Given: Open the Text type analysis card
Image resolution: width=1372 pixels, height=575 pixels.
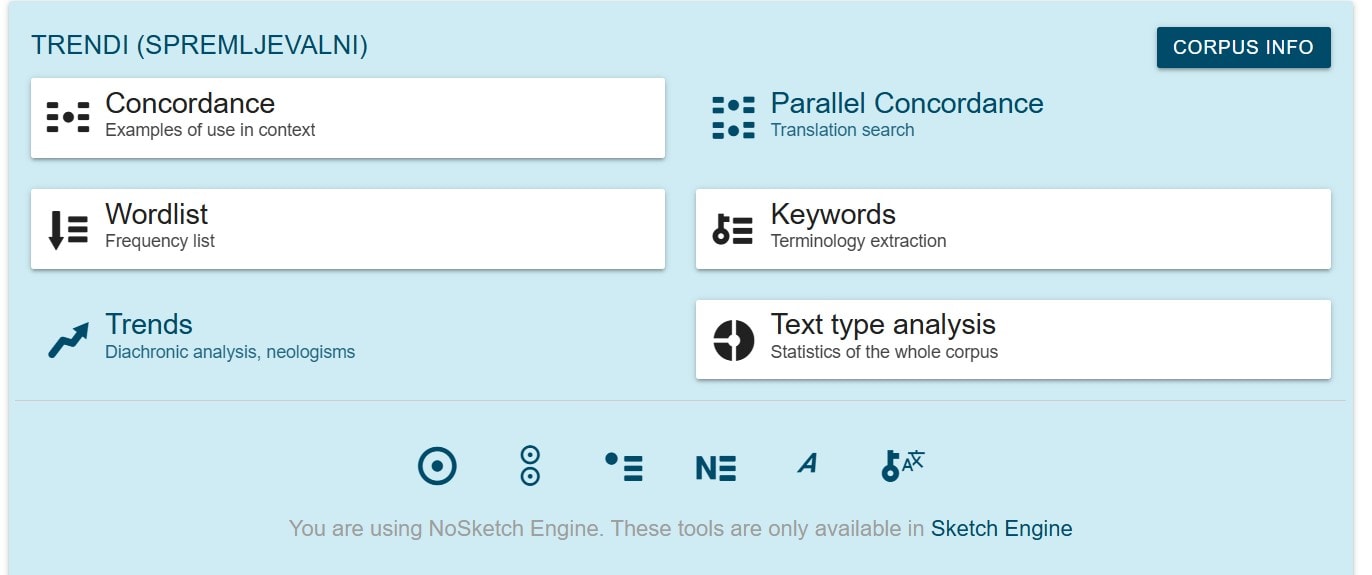Looking at the screenshot, I should [1013, 339].
